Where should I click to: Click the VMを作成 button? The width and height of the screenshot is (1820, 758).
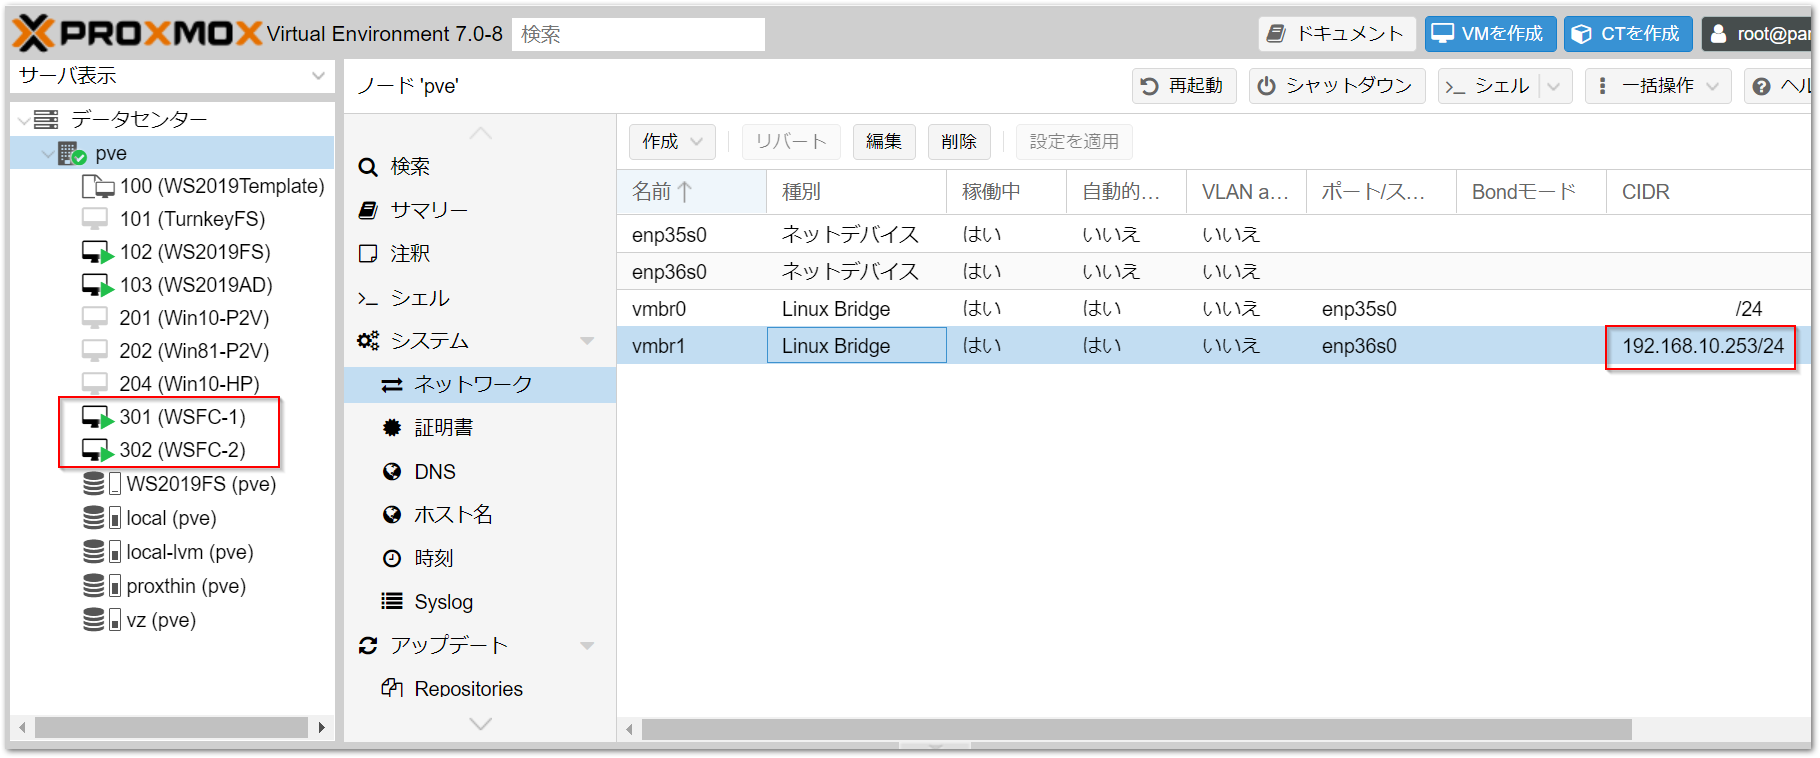tap(1490, 34)
